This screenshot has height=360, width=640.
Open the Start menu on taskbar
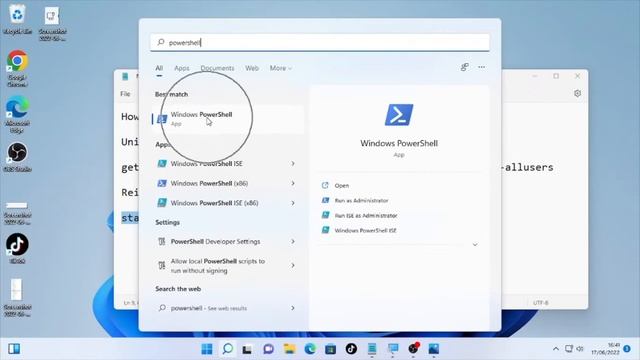[207, 349]
